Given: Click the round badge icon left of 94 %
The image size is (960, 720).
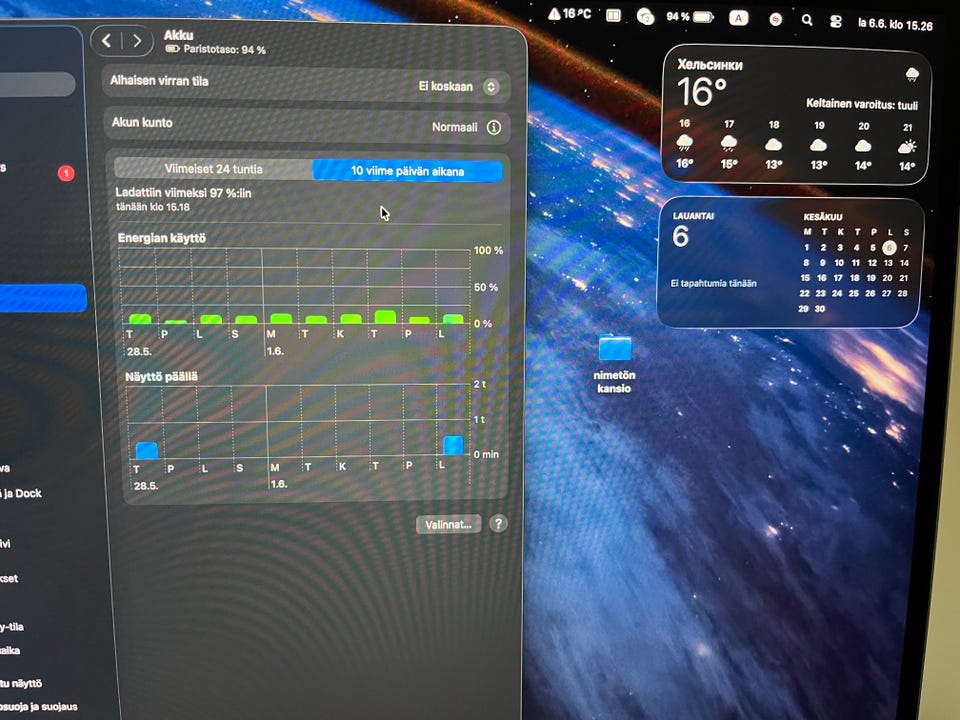Looking at the screenshot, I should coord(645,17).
